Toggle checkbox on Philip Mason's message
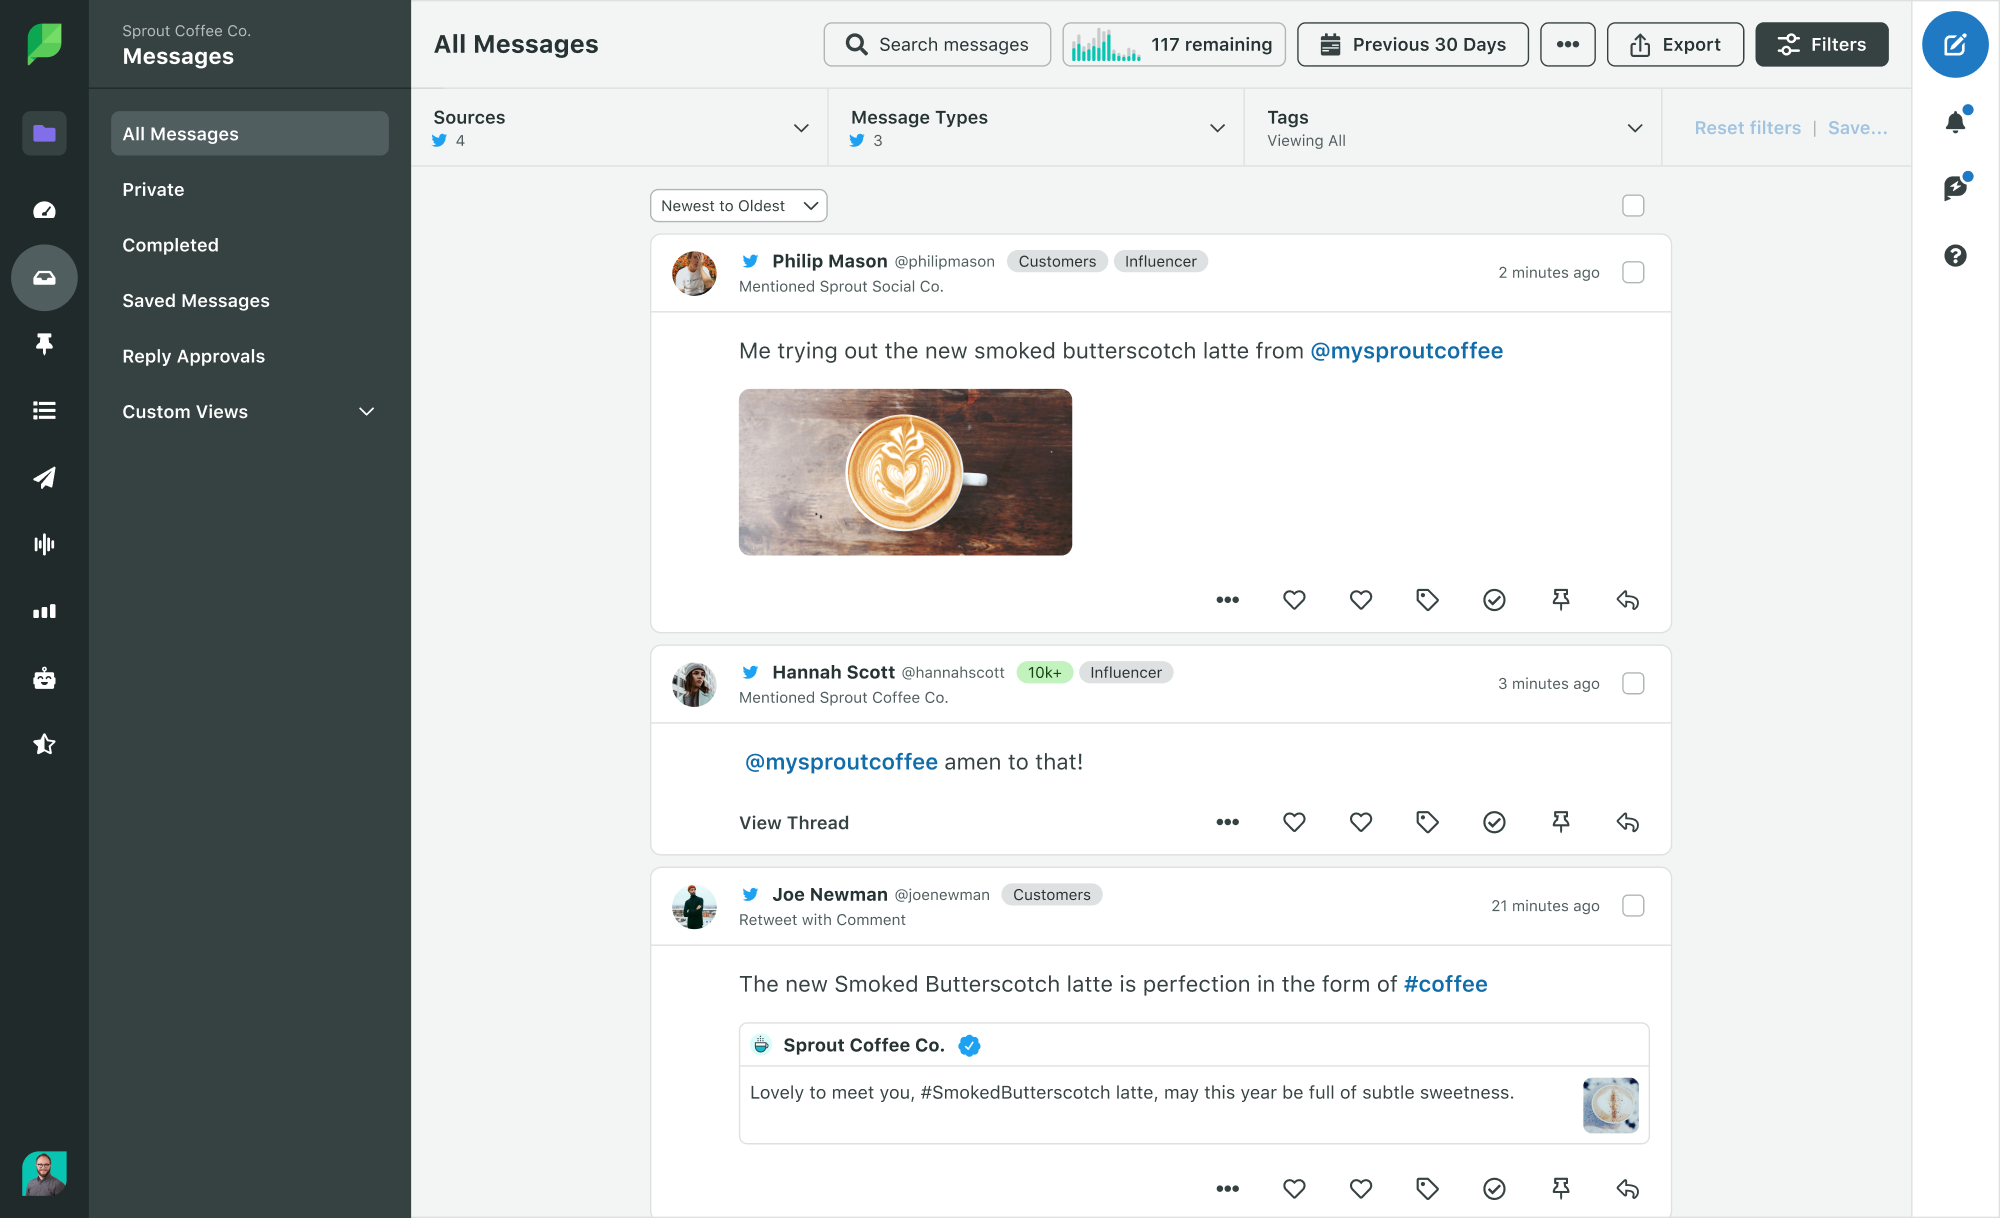This screenshot has width=2000, height=1218. point(1633,271)
